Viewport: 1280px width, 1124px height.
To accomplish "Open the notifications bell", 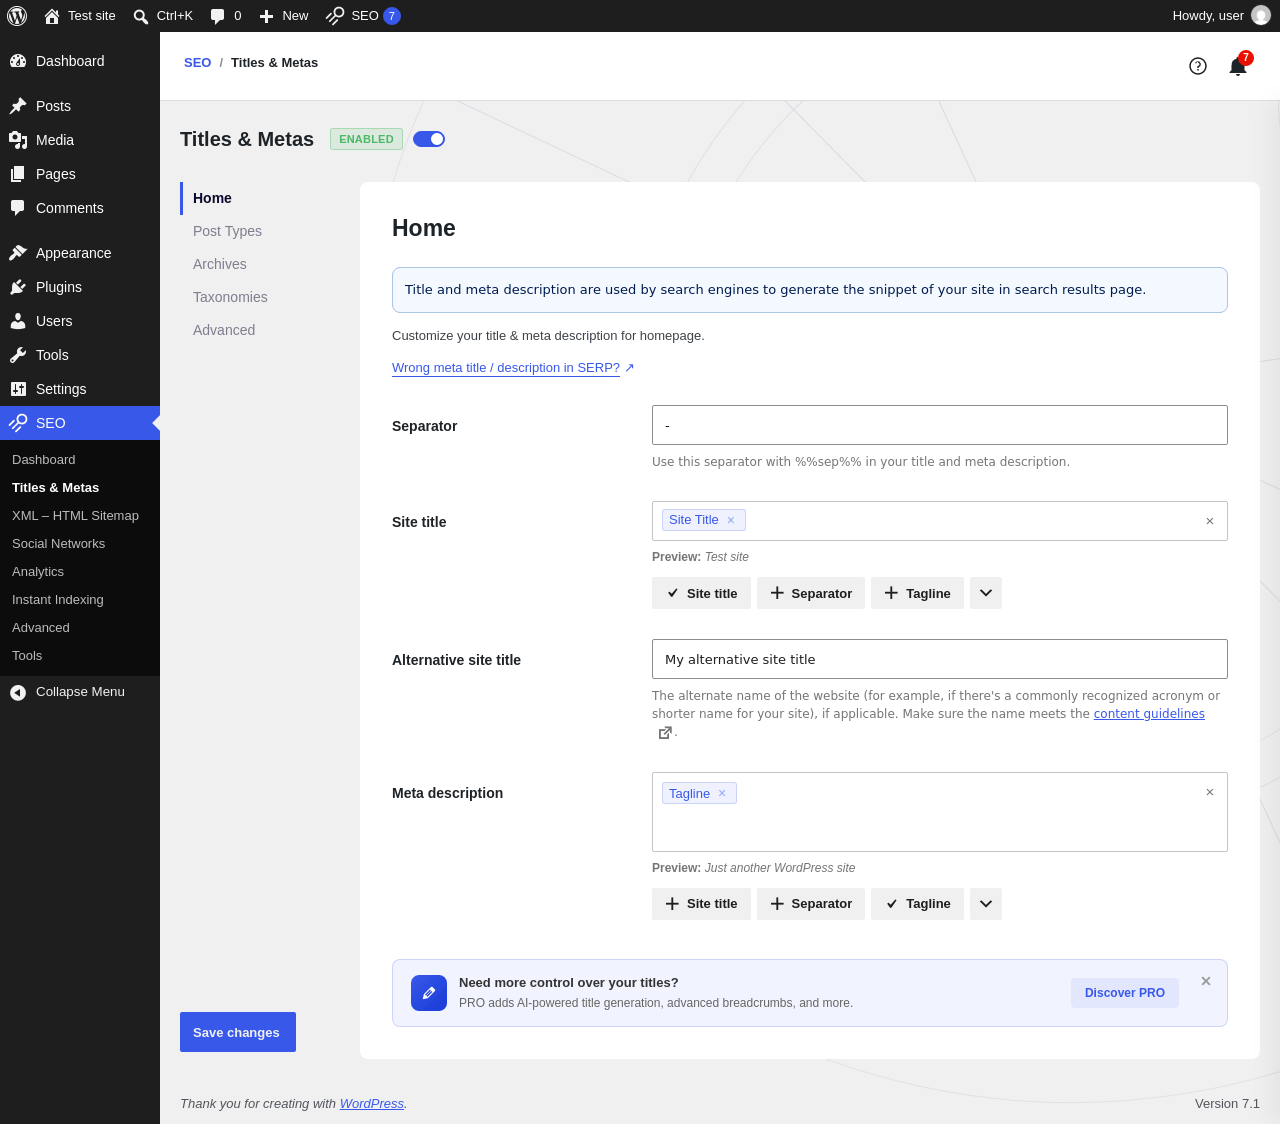I will (1238, 66).
